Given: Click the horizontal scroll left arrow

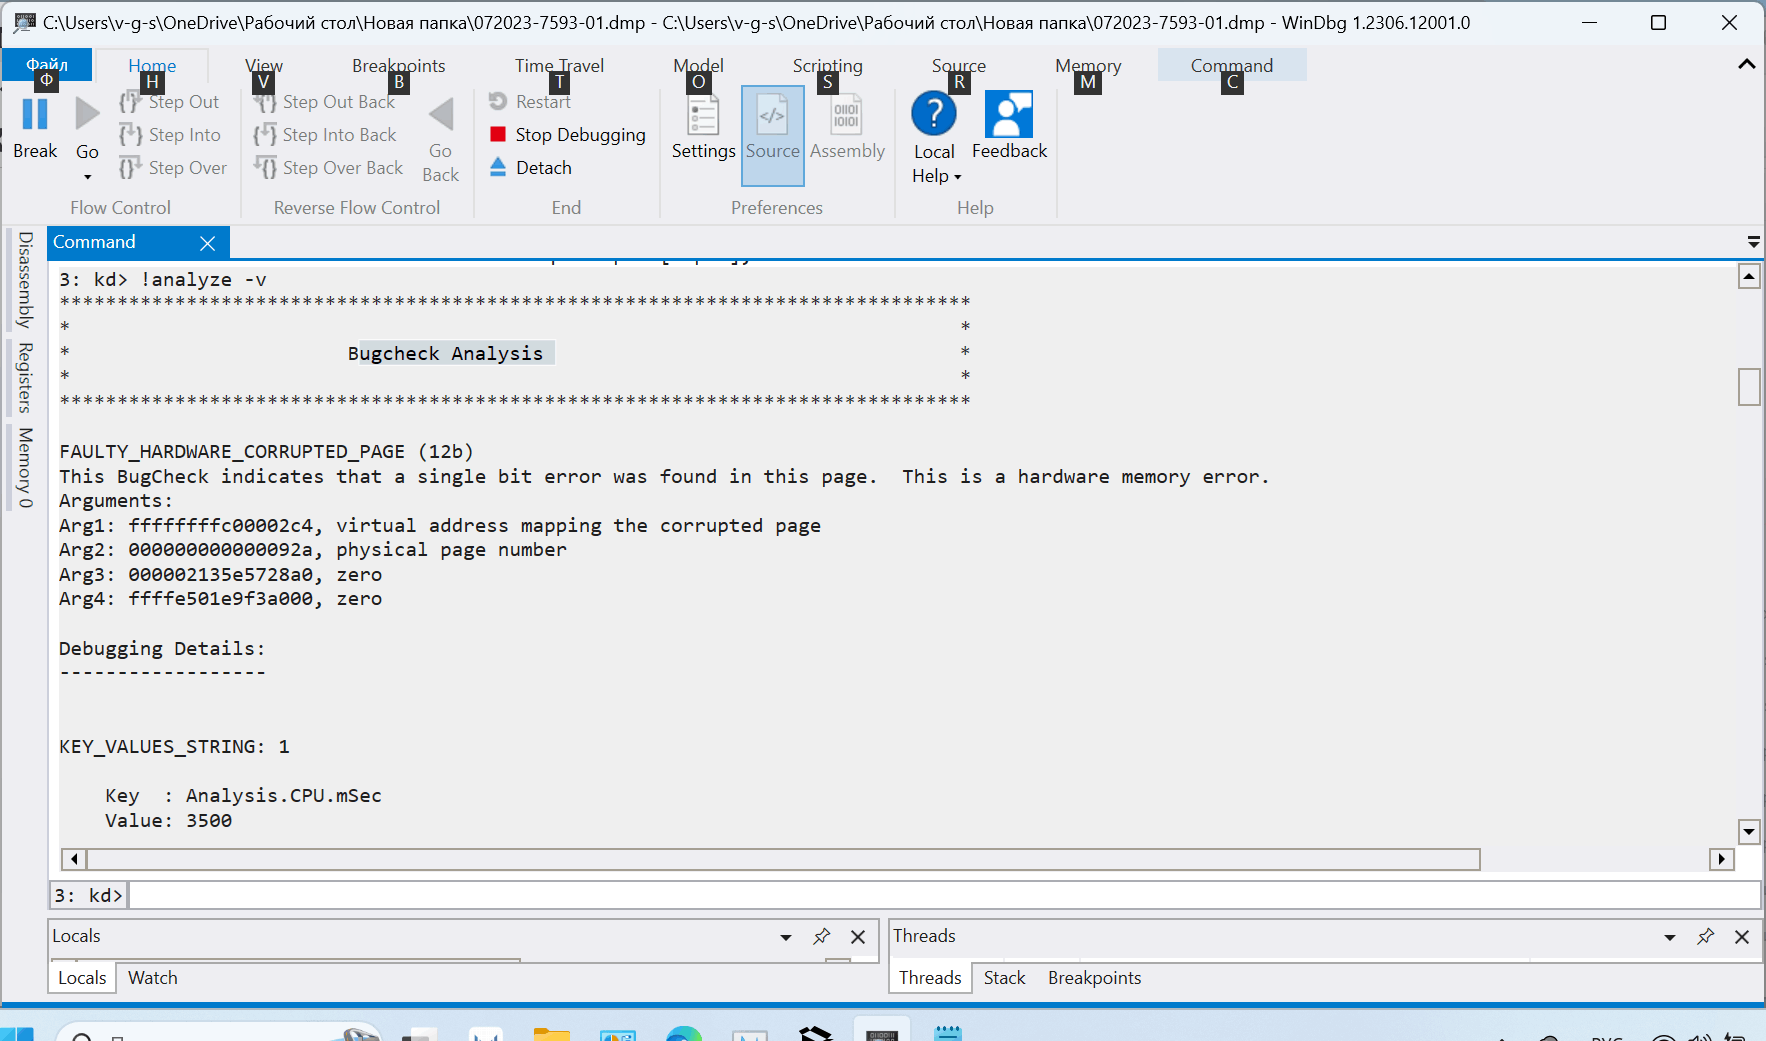Looking at the screenshot, I should pos(74,859).
